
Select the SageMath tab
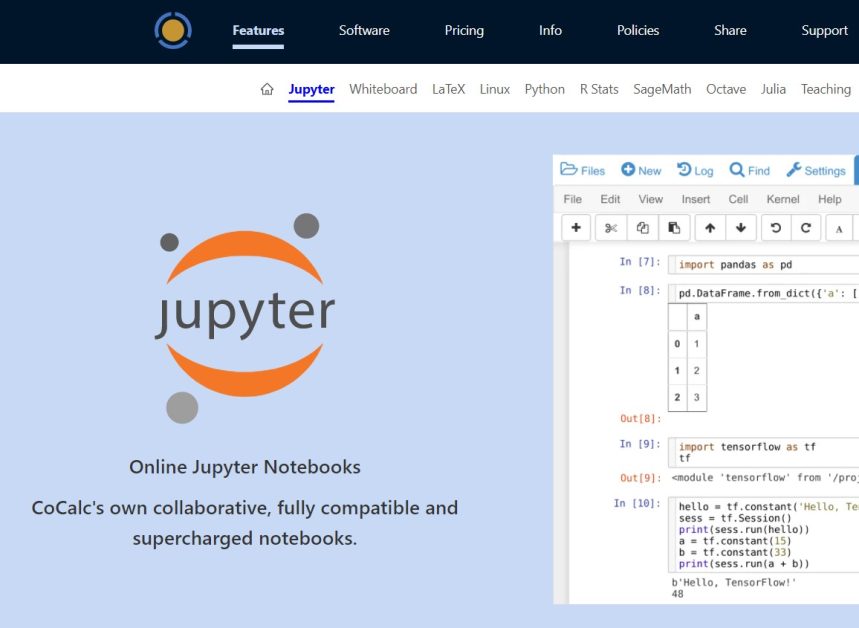(661, 88)
